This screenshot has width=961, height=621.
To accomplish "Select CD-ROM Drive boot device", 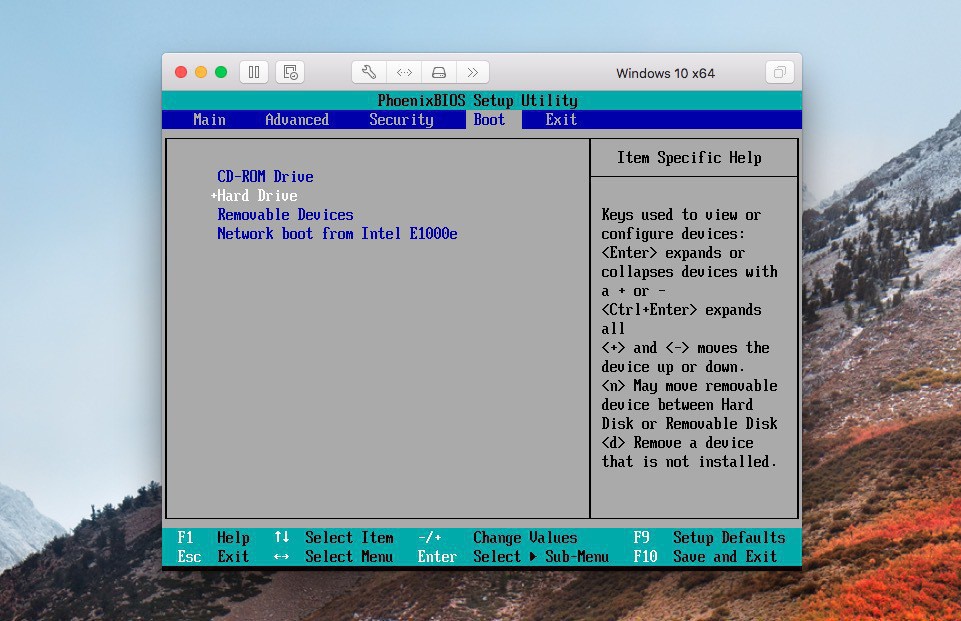I will (x=265, y=177).
